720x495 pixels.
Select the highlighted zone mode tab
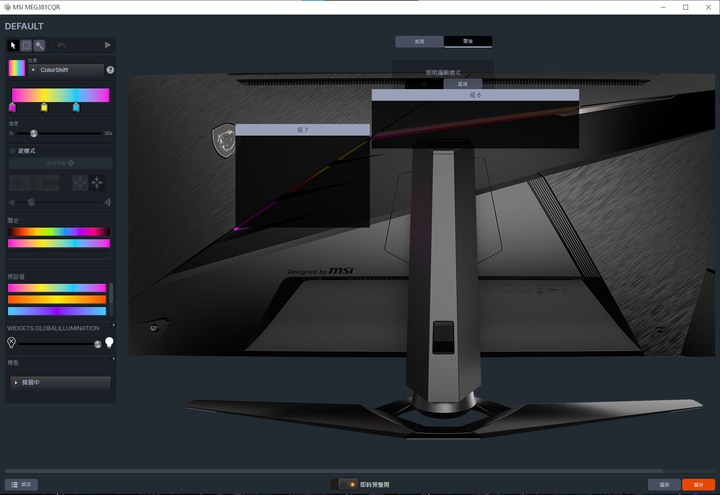pos(462,84)
